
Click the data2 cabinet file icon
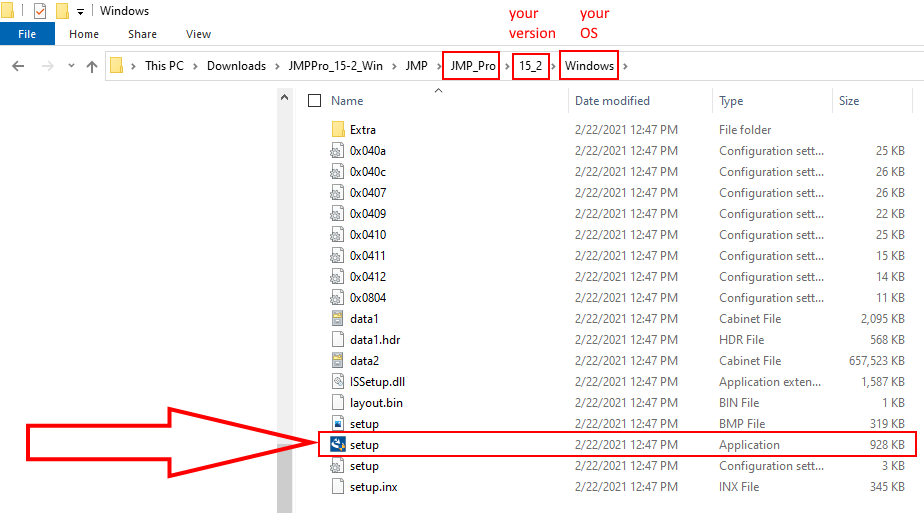coord(338,360)
